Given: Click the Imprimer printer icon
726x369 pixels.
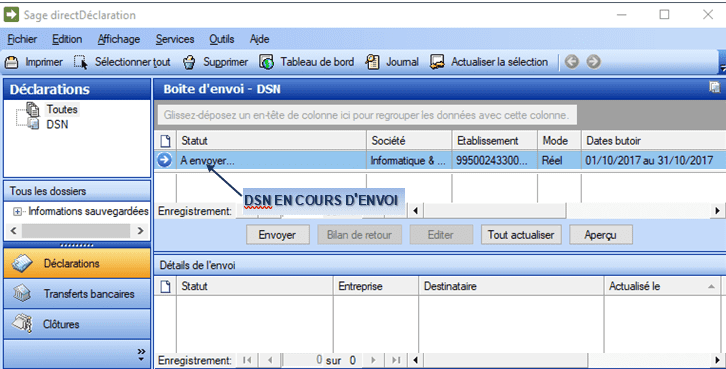Looking at the screenshot, I should (x=11, y=62).
